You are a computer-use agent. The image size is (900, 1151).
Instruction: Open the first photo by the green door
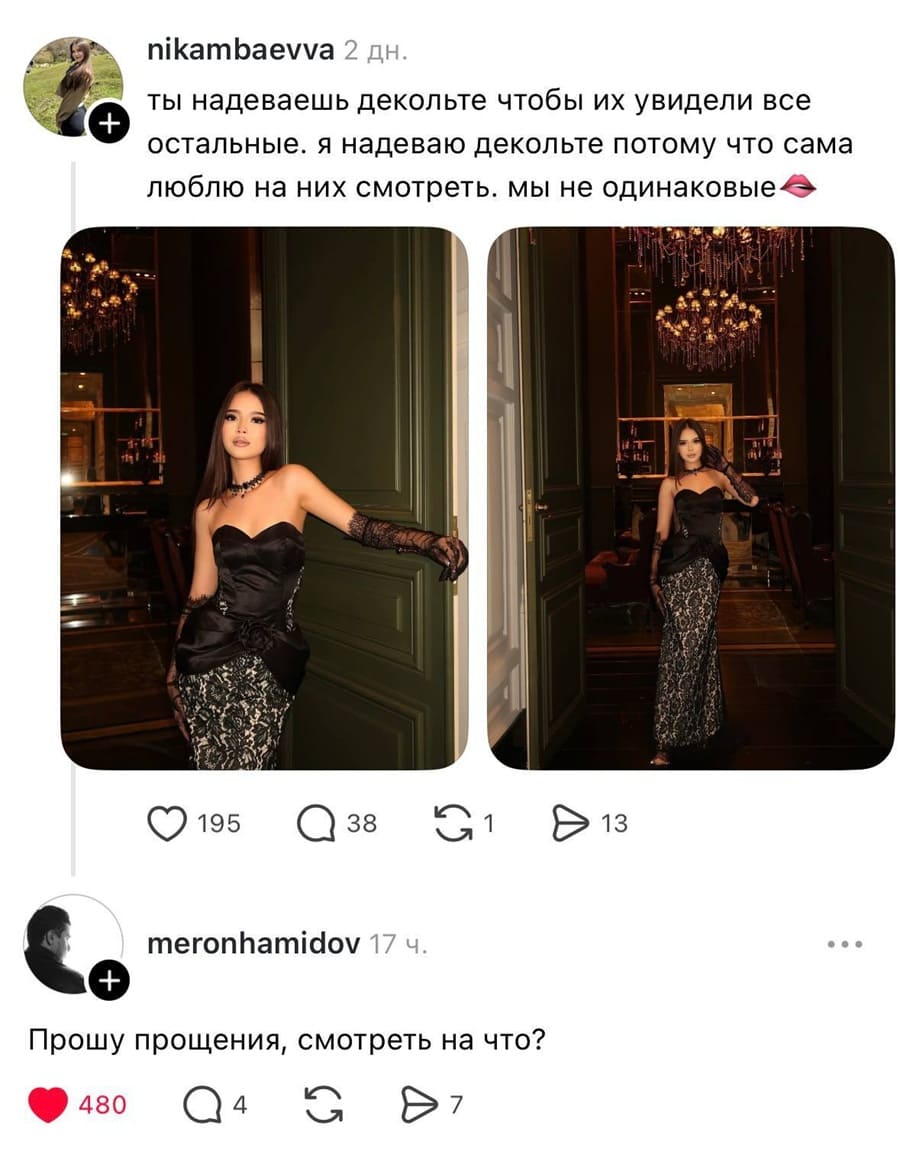coord(264,498)
